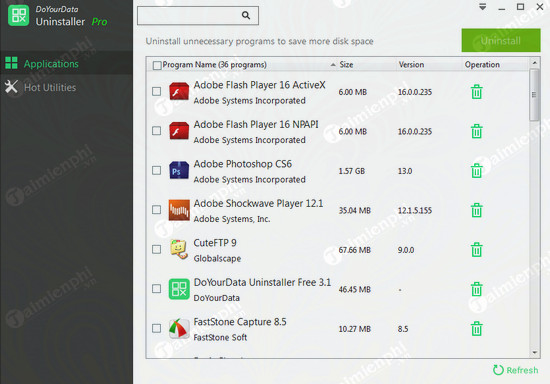
Task: Click the CuteFTP 9 app icon
Action: (x=179, y=249)
